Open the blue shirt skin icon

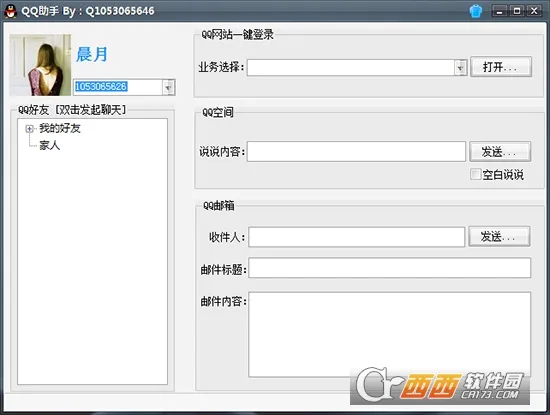coord(476,11)
